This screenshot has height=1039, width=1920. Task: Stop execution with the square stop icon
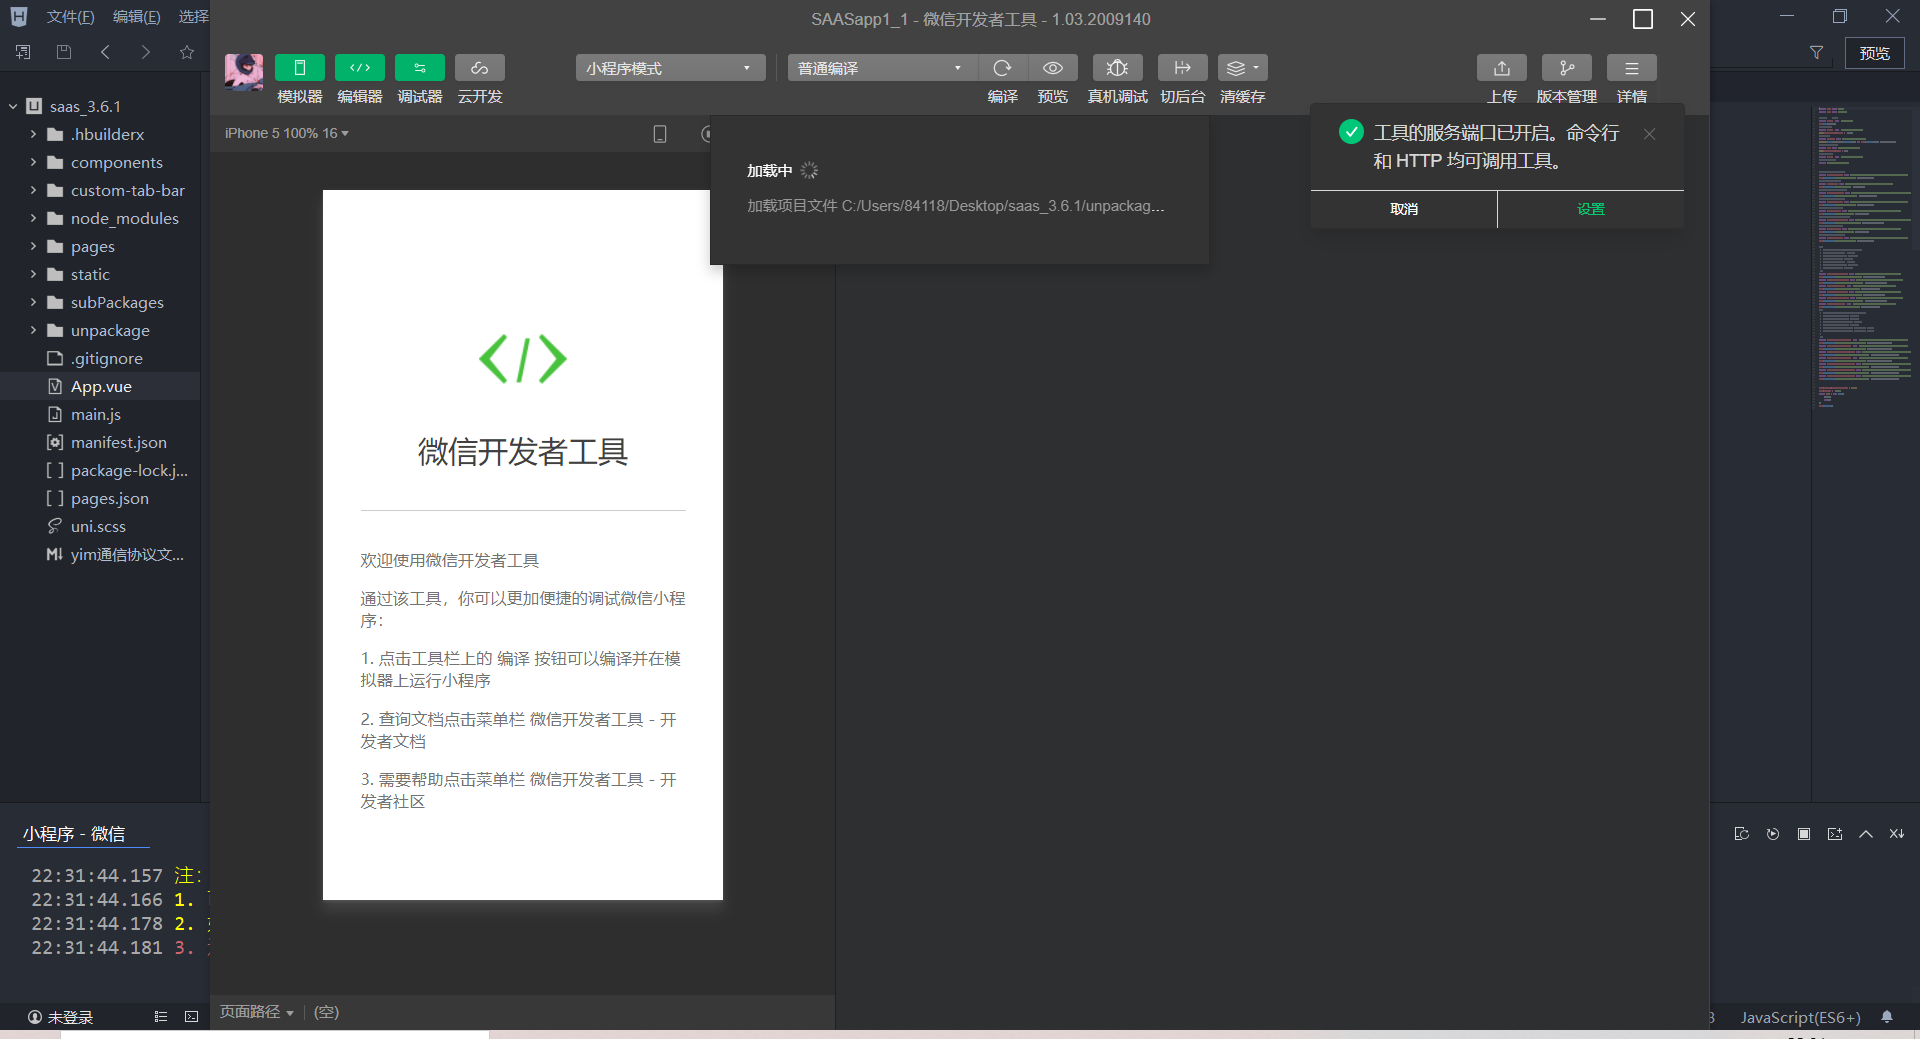click(x=1803, y=834)
